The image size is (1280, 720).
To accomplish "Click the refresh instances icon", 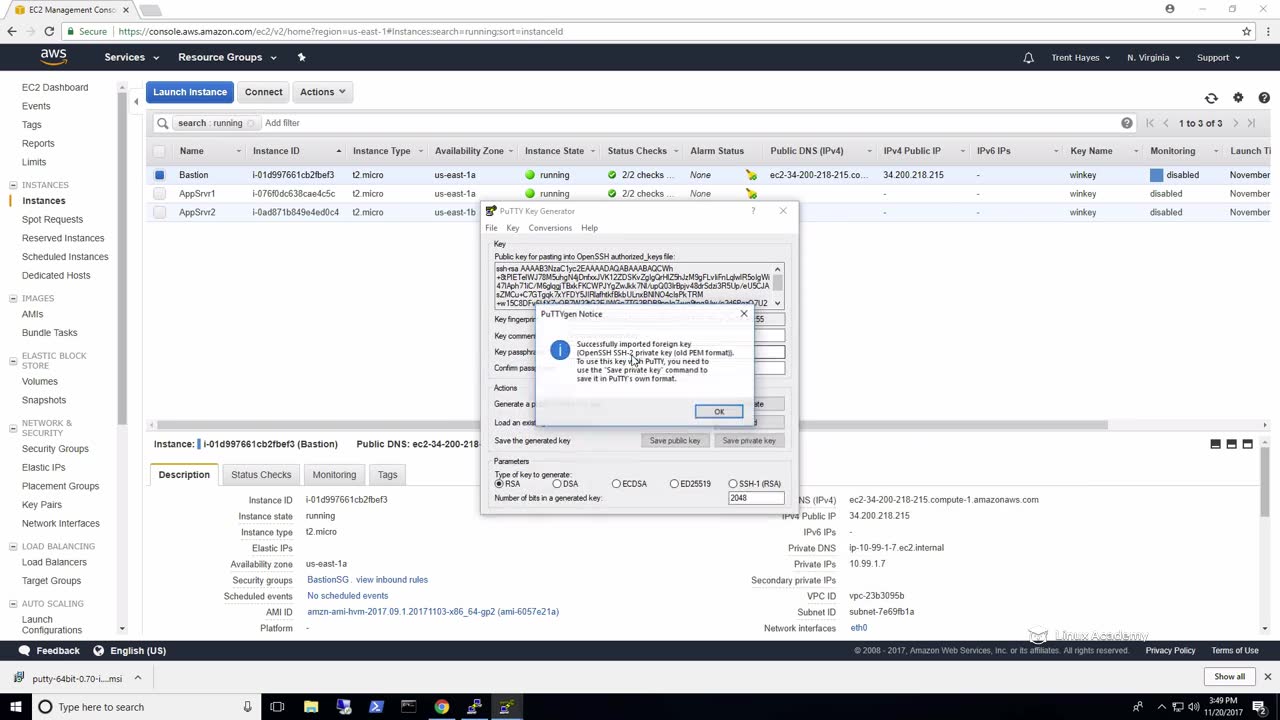I will click(1211, 98).
